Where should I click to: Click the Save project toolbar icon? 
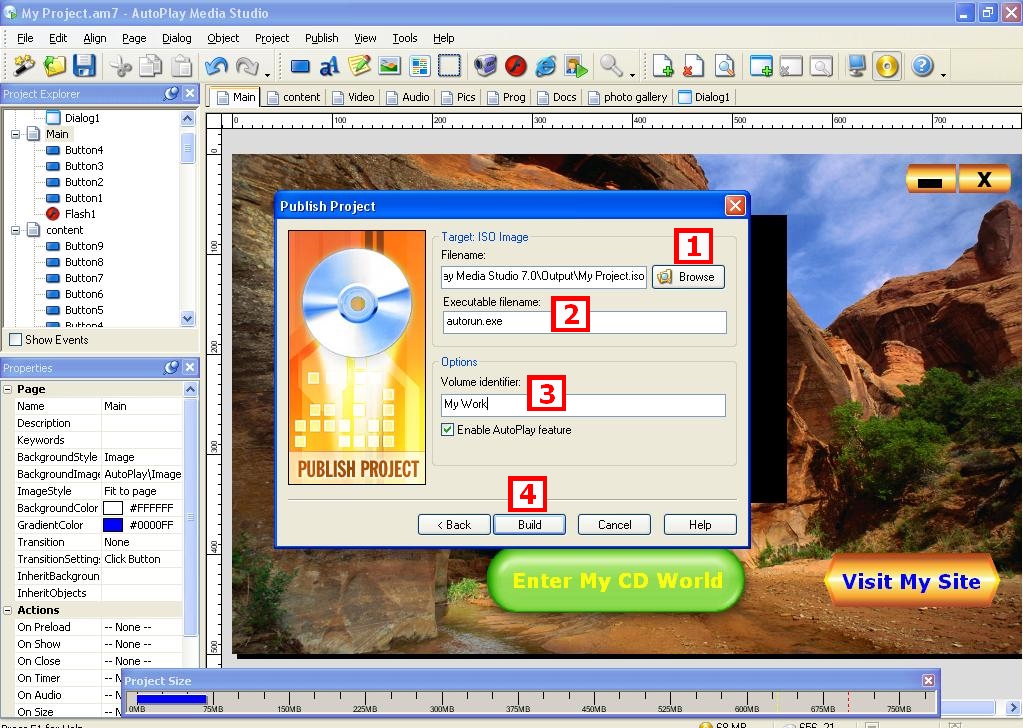click(x=84, y=66)
